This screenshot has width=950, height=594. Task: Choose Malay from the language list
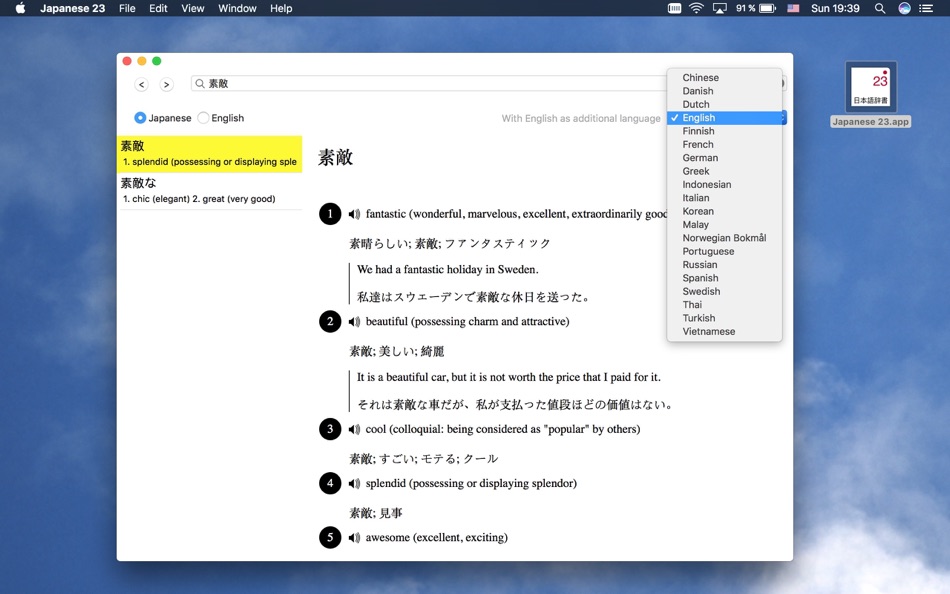tap(725, 224)
